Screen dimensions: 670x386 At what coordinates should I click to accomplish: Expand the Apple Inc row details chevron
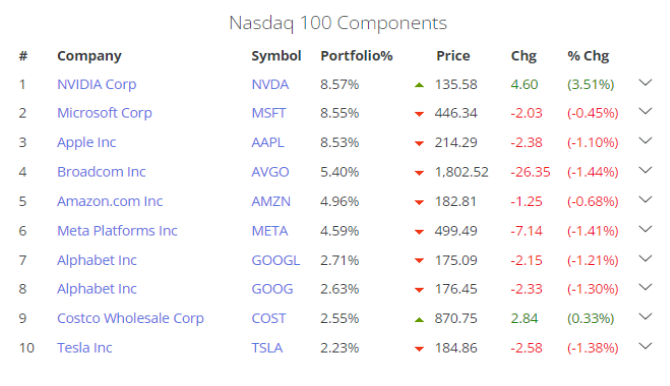(x=645, y=141)
